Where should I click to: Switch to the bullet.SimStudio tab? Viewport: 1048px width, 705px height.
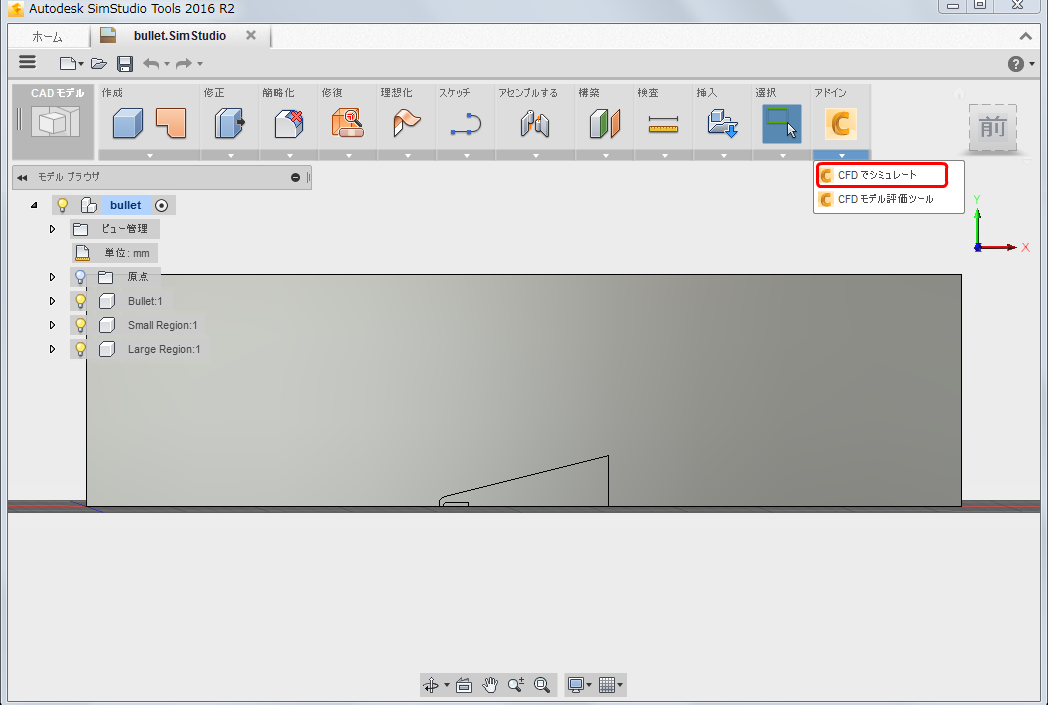pyautogui.click(x=180, y=35)
